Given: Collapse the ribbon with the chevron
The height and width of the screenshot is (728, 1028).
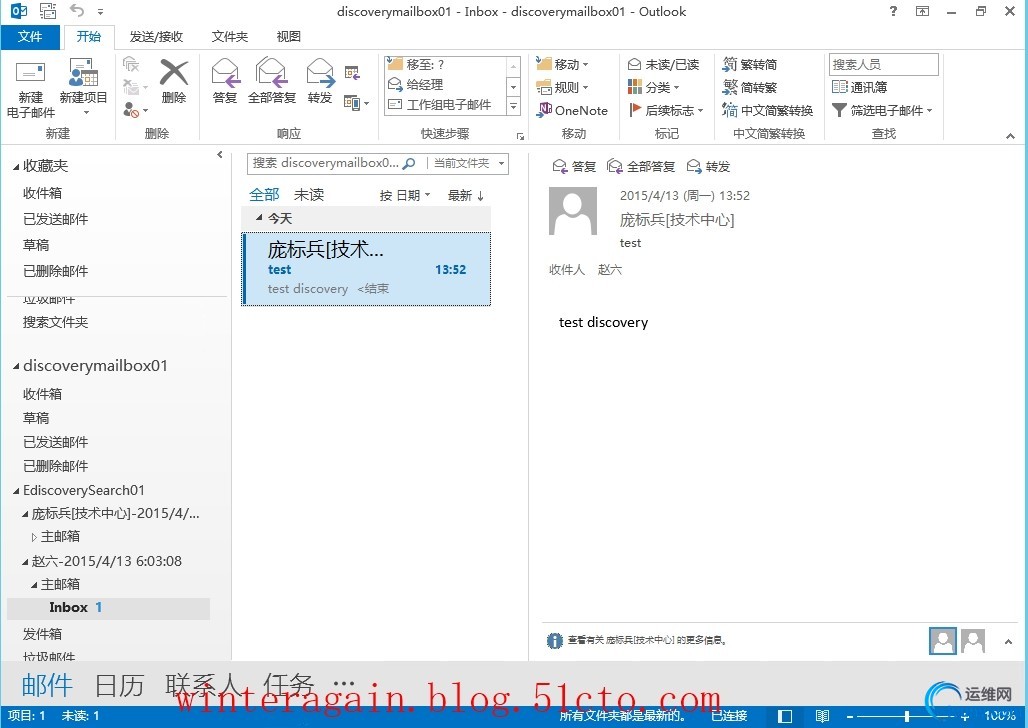Looking at the screenshot, I should (1010, 136).
